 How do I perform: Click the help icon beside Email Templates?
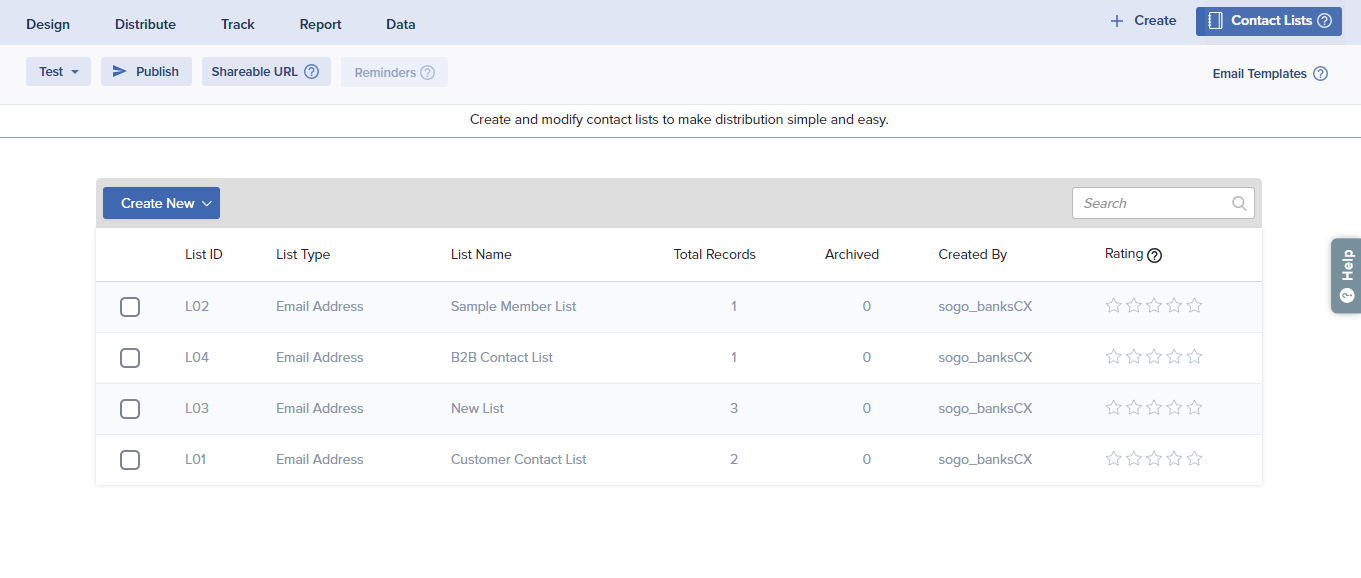tap(1320, 74)
